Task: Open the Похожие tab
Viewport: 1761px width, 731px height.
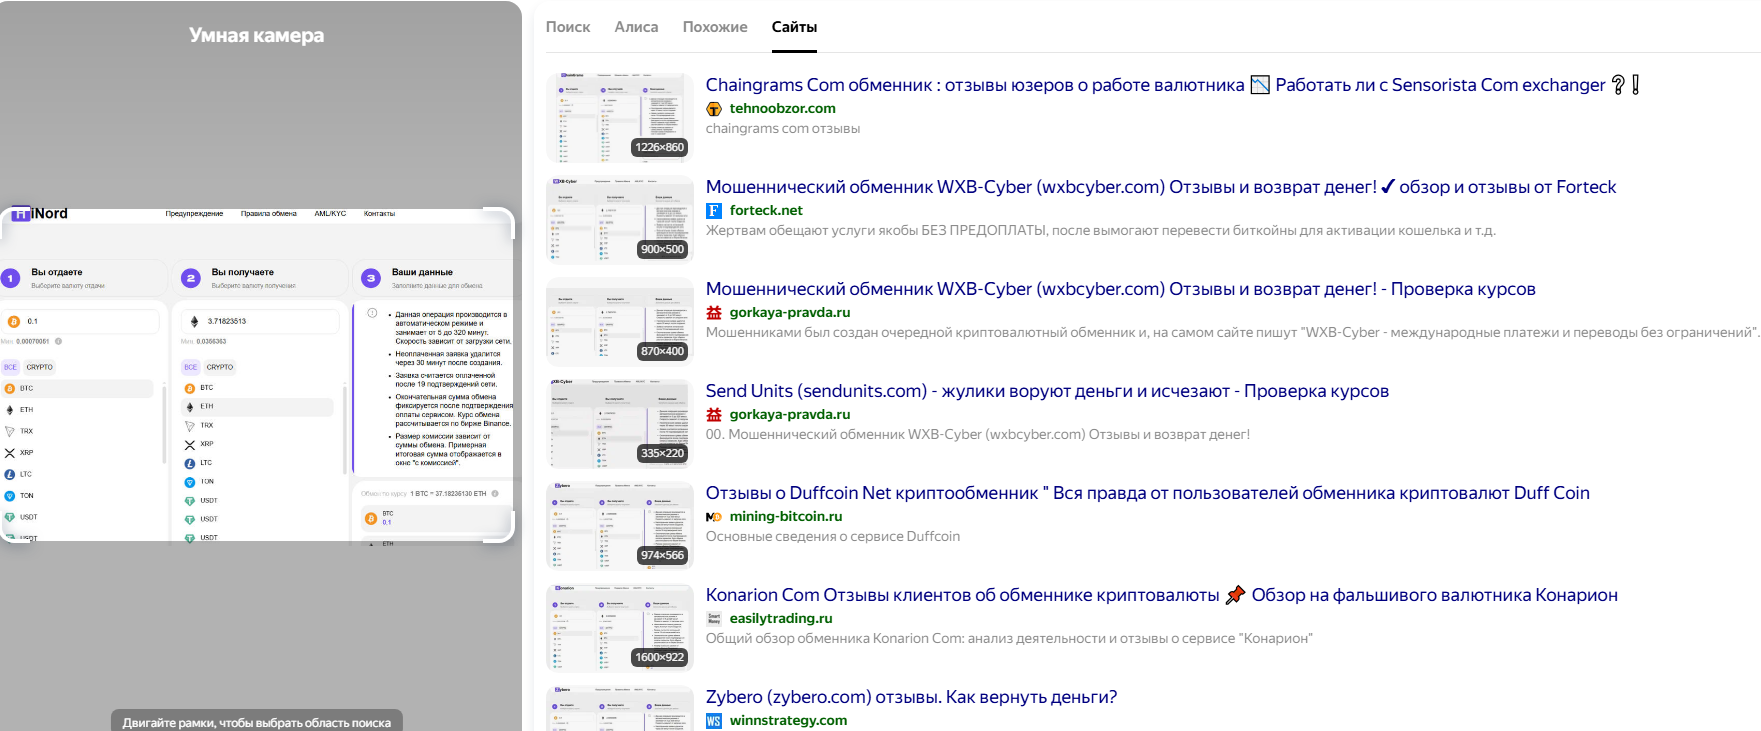Action: [x=715, y=27]
